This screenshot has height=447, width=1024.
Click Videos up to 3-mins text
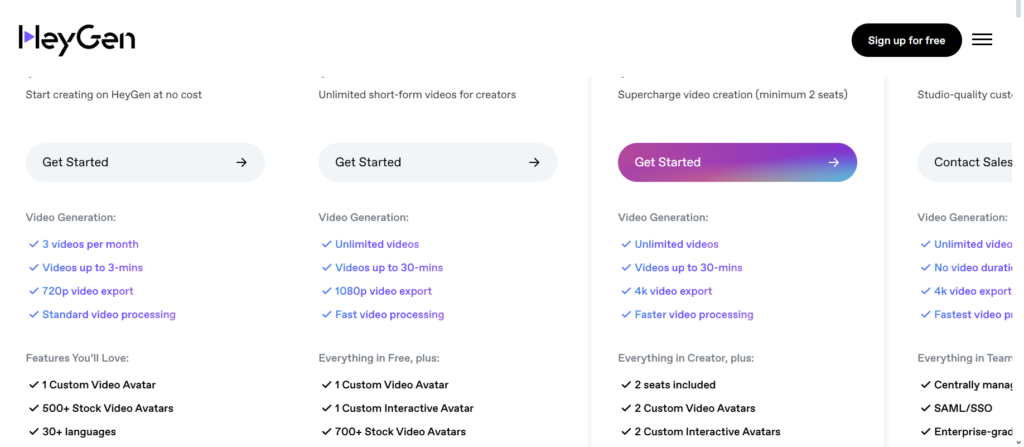(x=92, y=267)
